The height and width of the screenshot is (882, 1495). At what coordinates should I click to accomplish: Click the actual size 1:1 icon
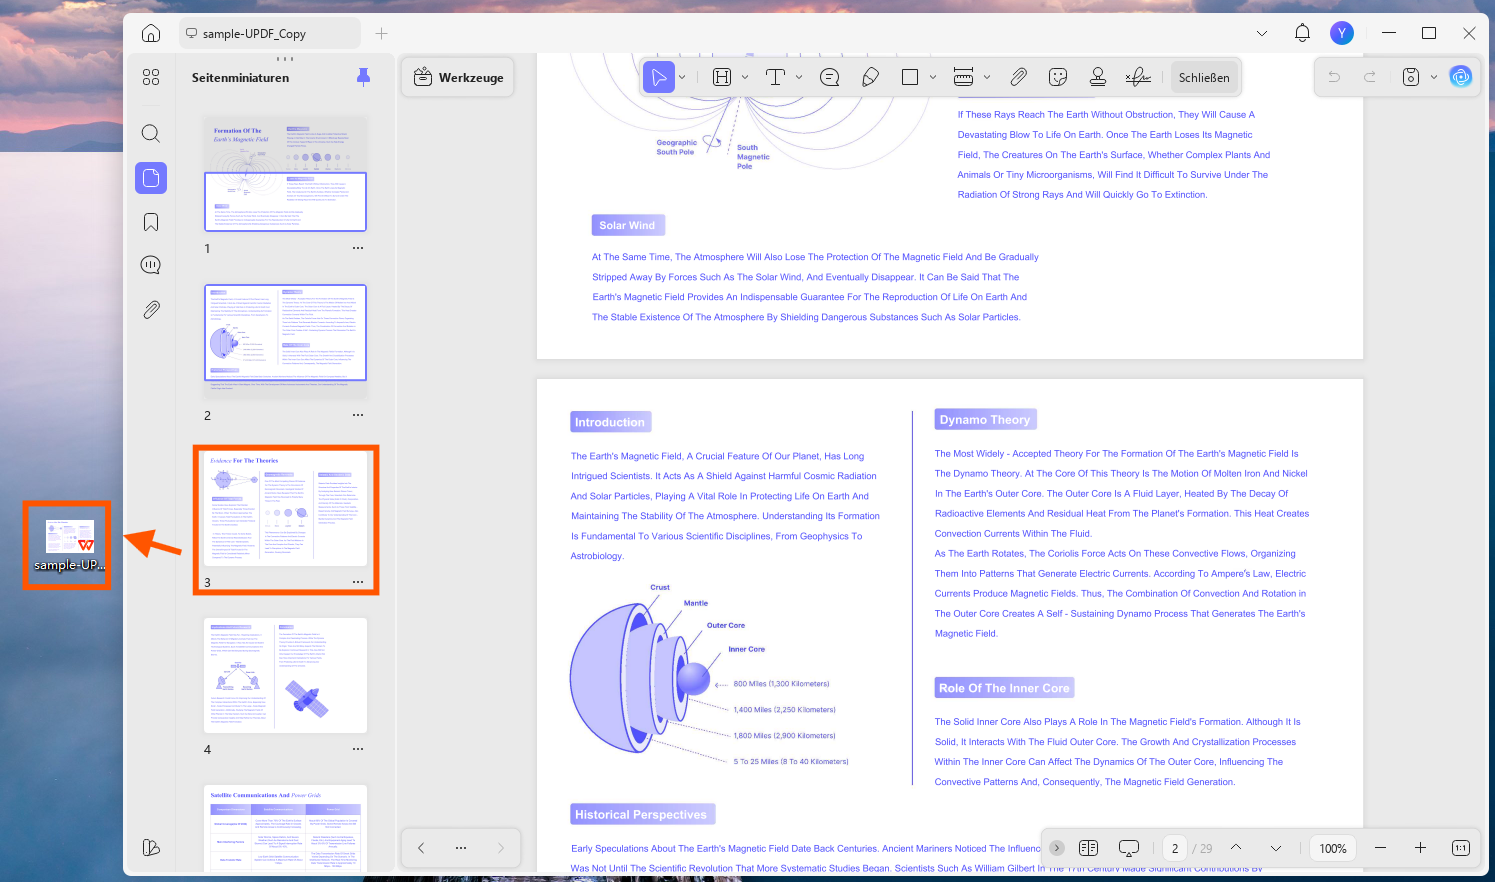[x=1460, y=848]
